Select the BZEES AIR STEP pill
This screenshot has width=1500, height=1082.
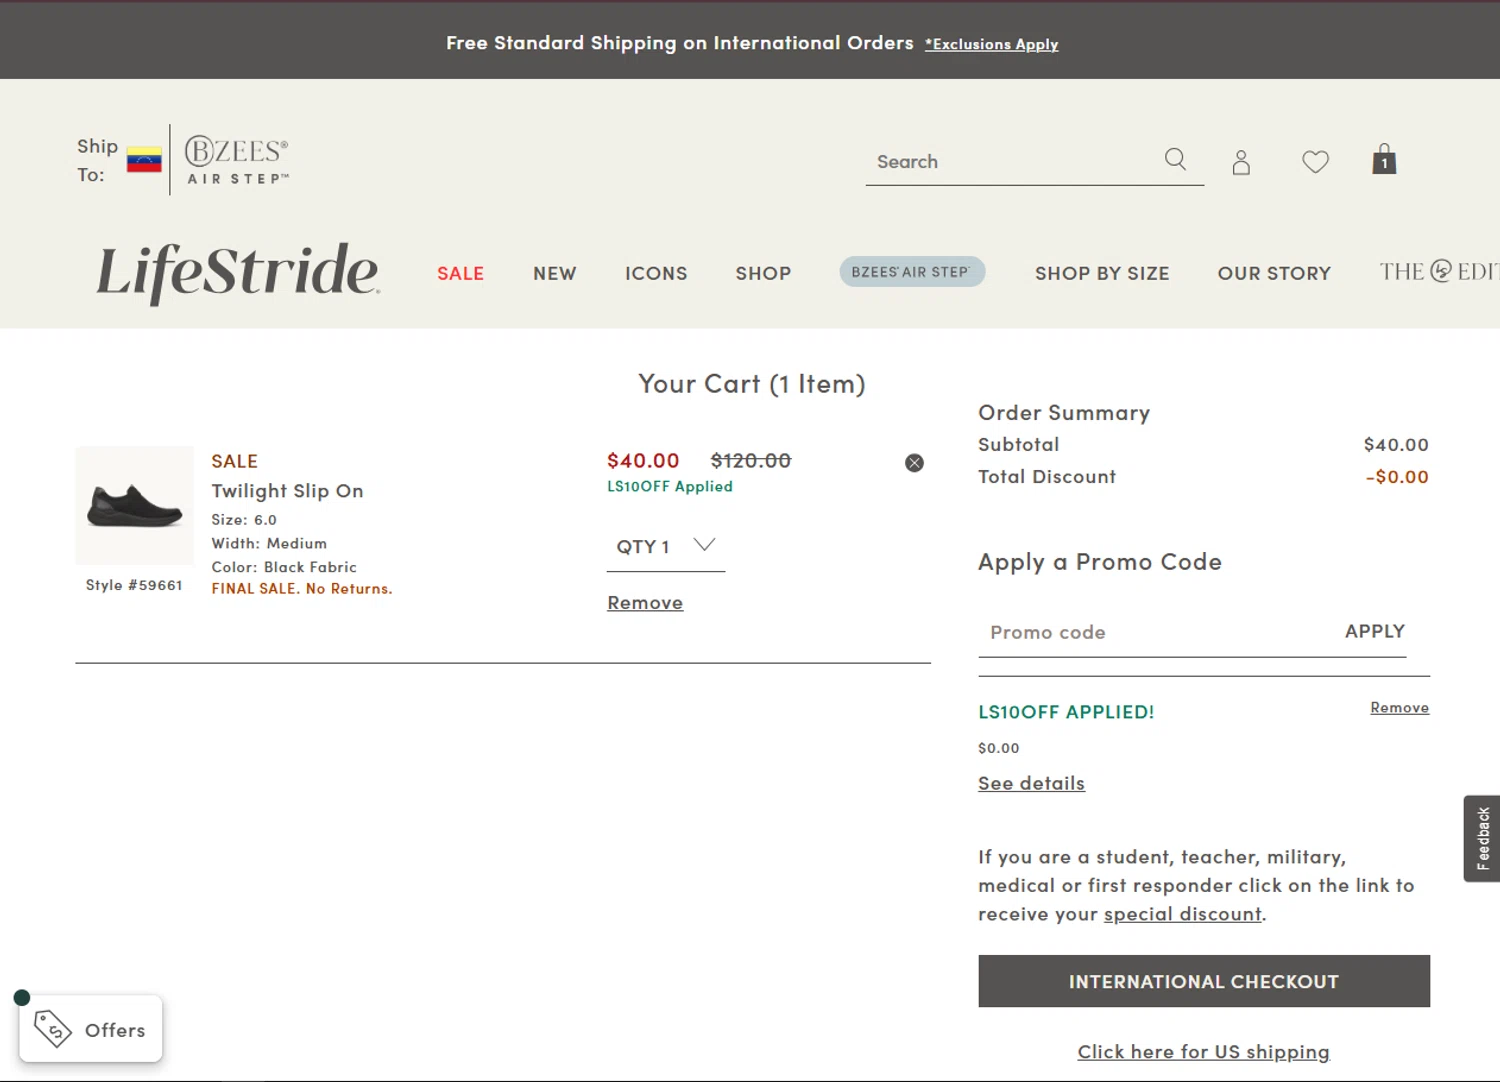click(912, 272)
